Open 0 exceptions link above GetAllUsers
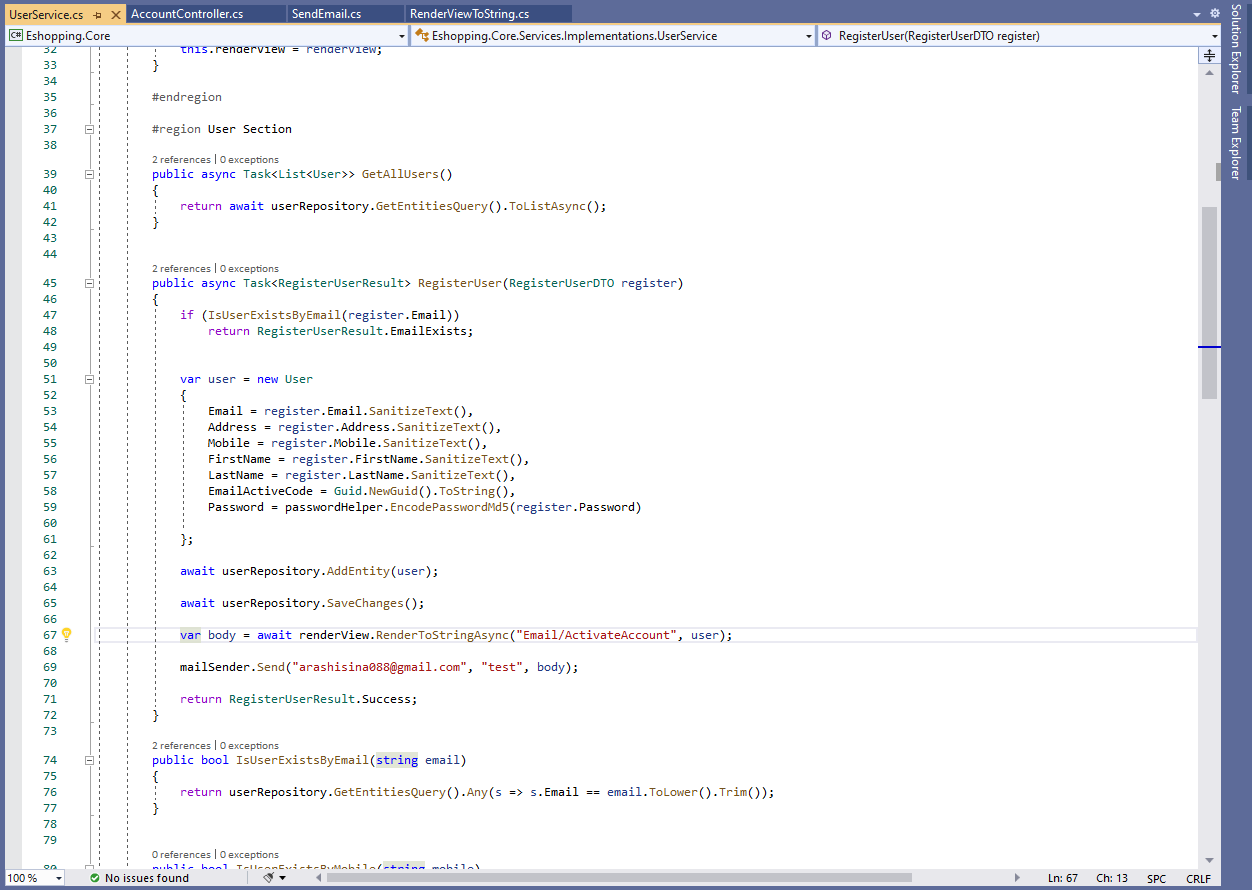1252x890 pixels. click(249, 159)
